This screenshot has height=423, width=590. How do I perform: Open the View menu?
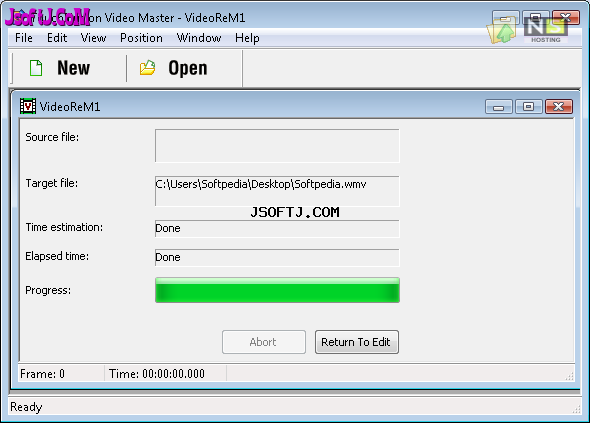point(93,38)
